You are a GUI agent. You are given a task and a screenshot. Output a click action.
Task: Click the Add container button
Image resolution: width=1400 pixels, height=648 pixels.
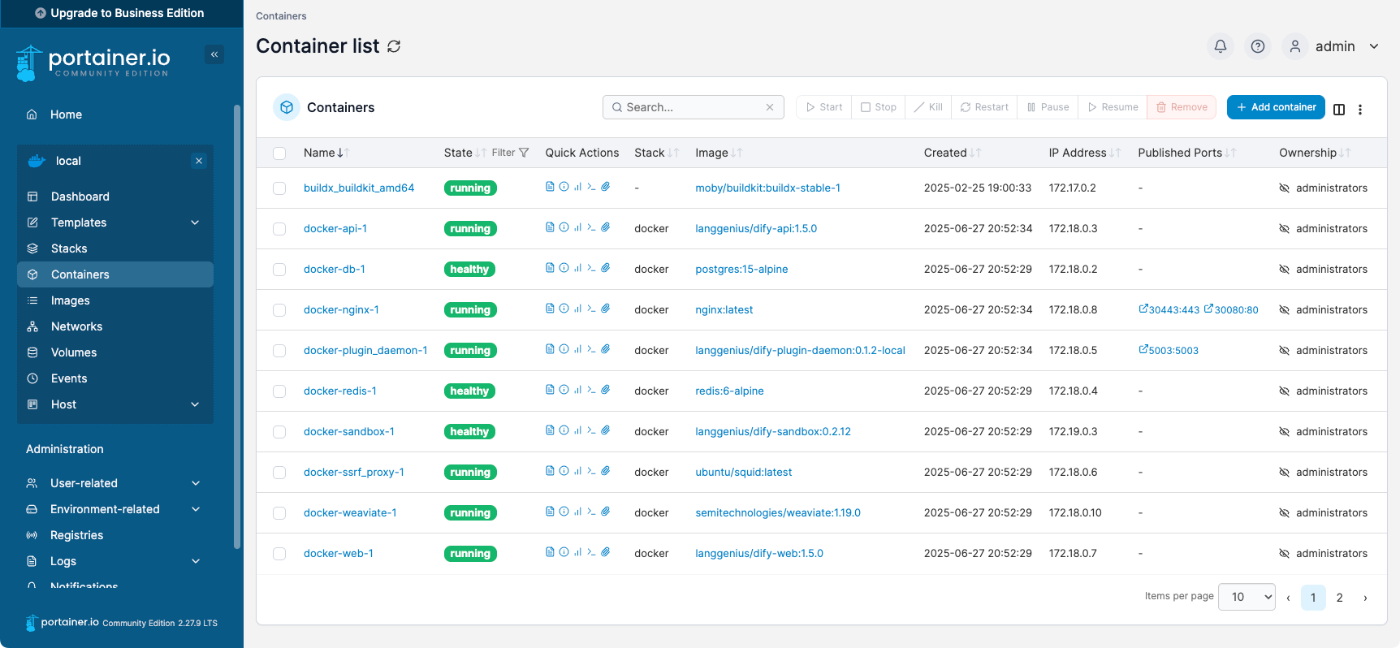1276,107
